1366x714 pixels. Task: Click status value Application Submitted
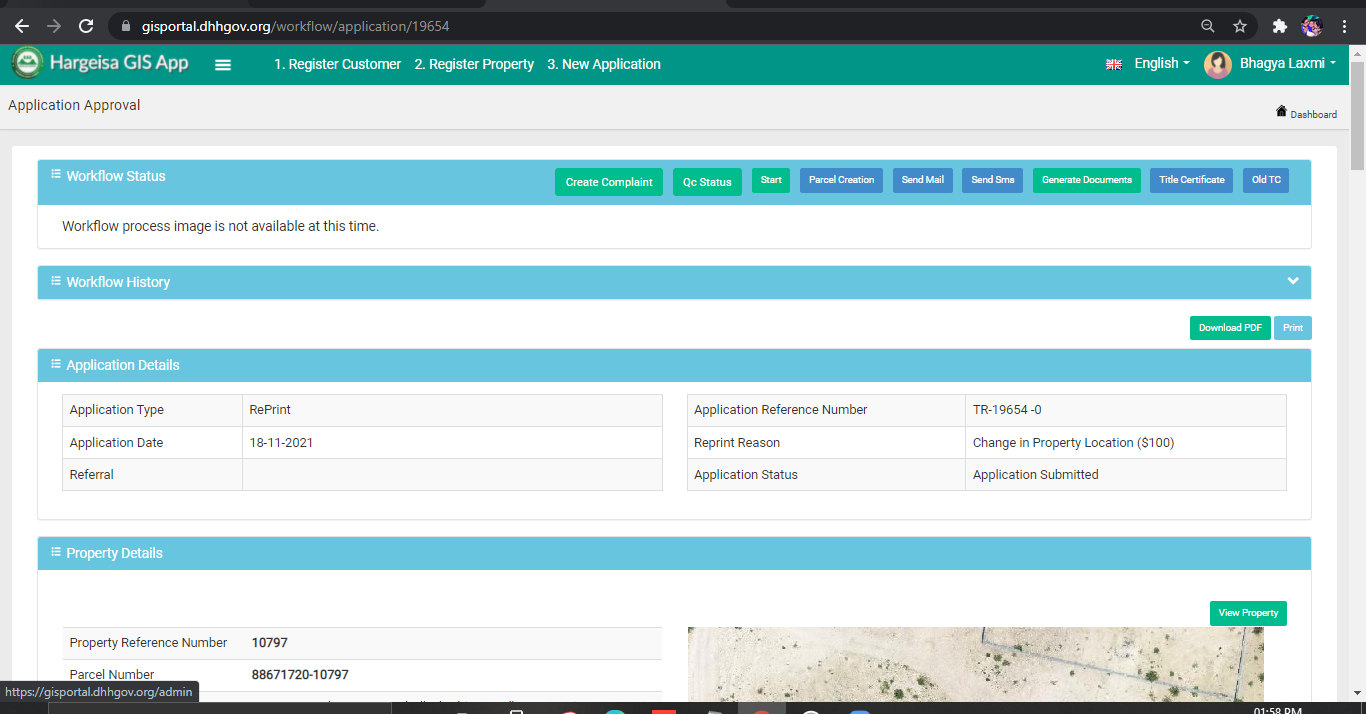[1035, 474]
